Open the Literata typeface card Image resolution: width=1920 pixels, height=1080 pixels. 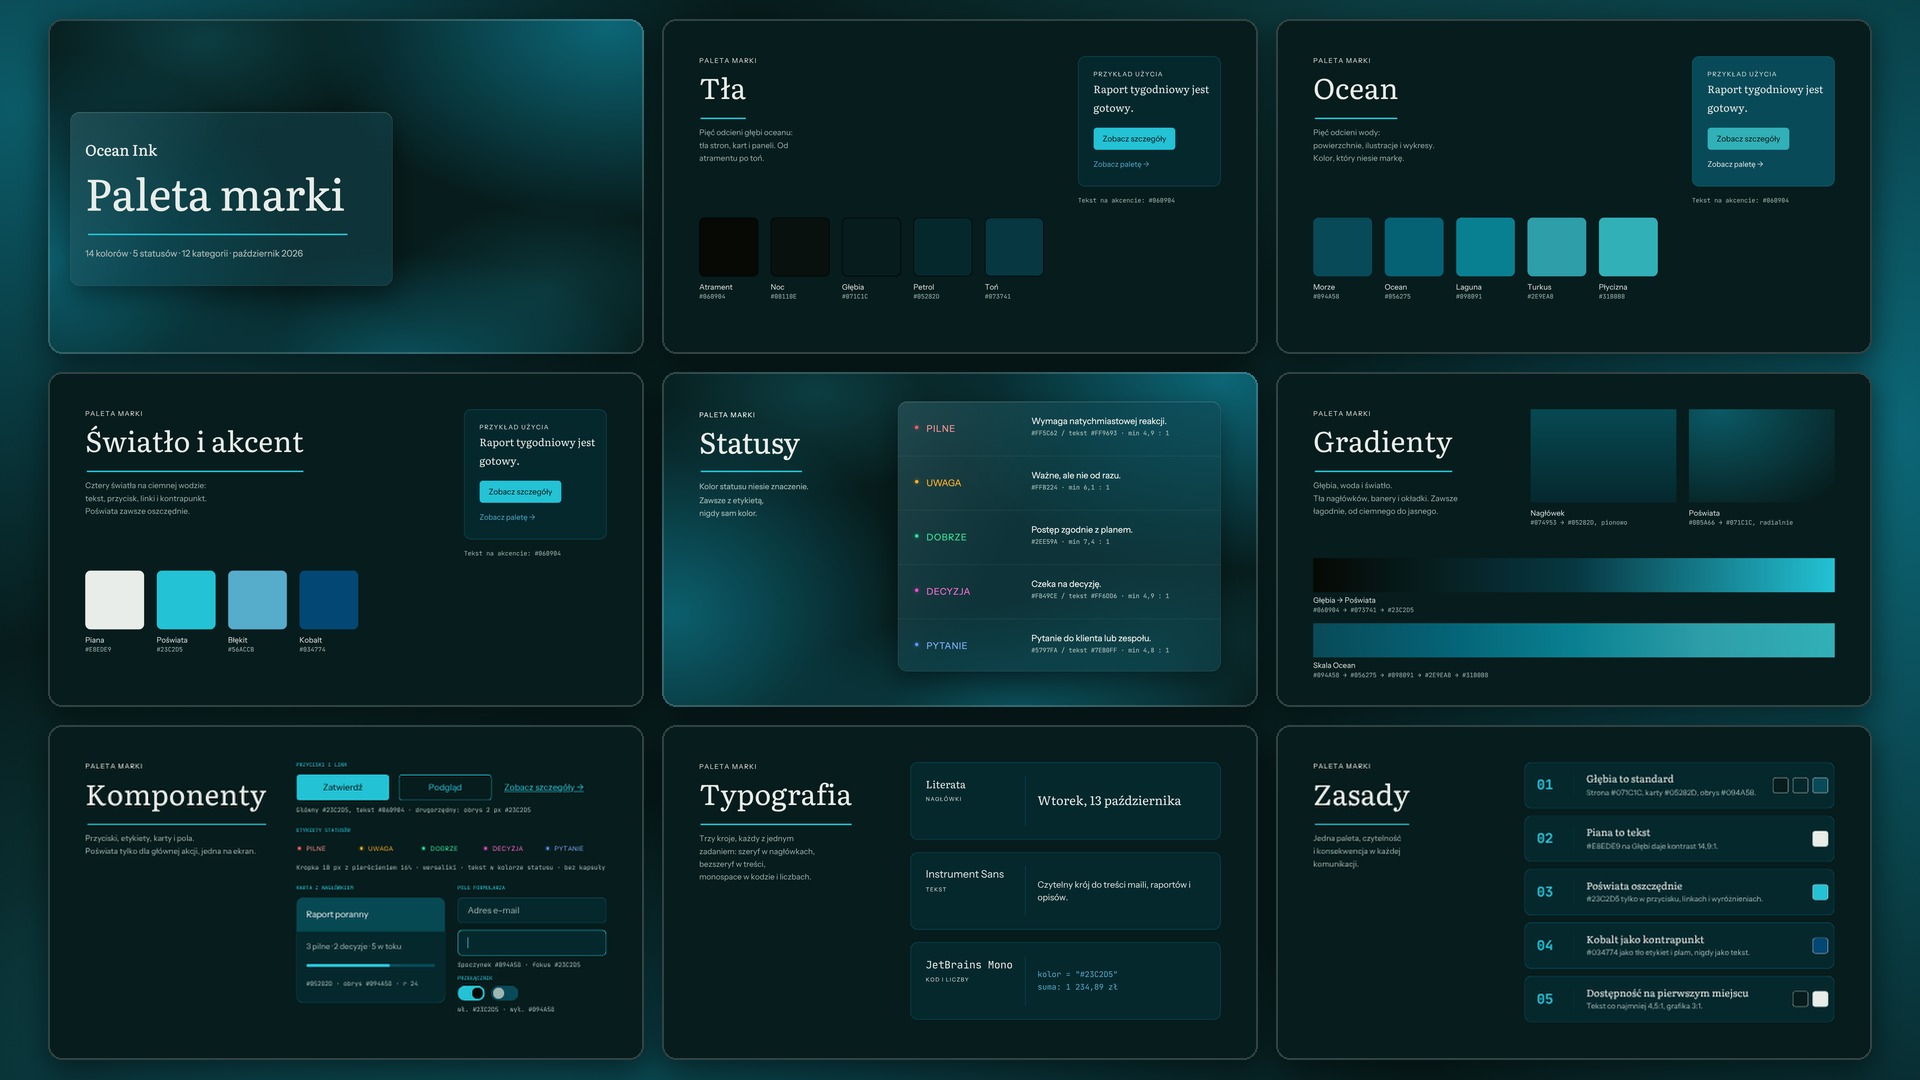1065,801
